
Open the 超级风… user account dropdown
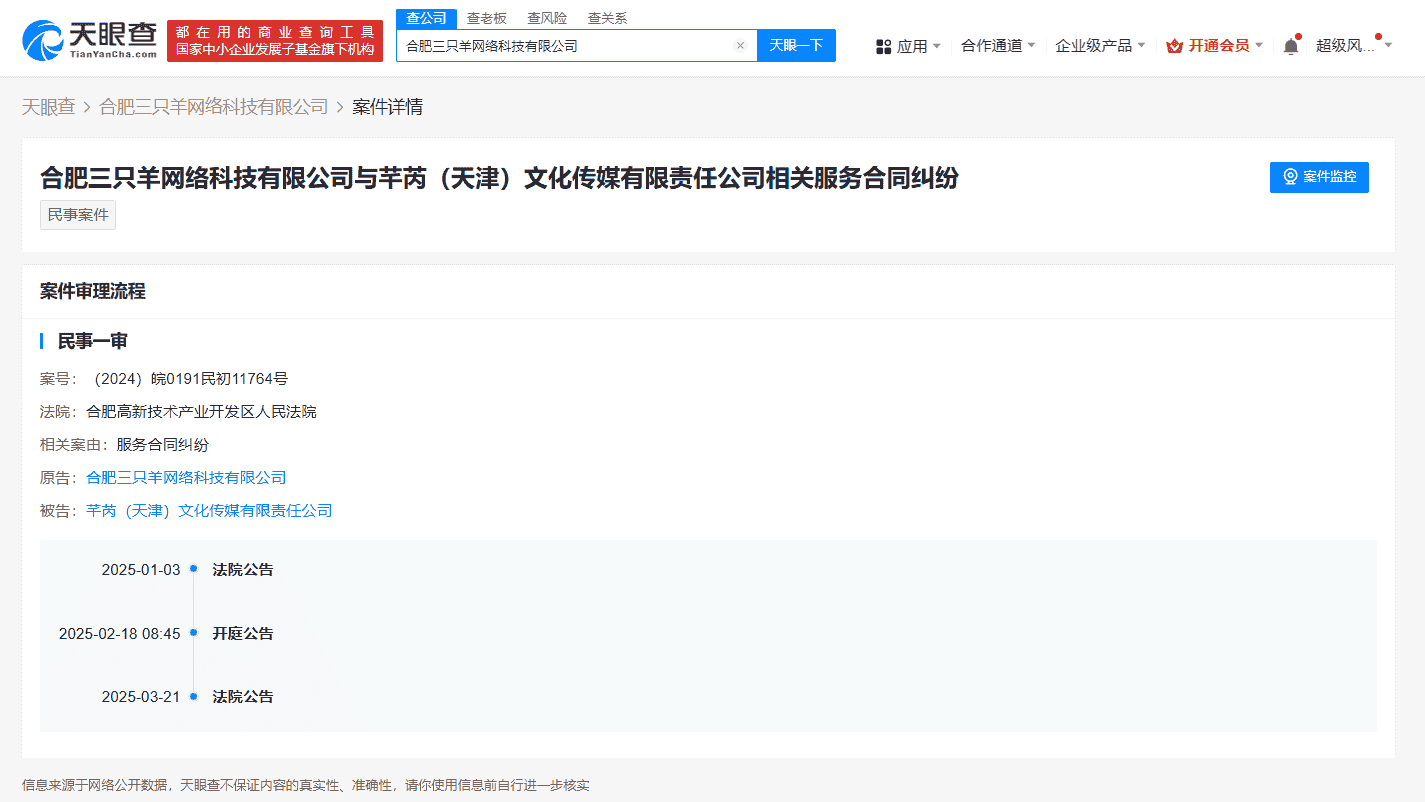click(x=1353, y=46)
